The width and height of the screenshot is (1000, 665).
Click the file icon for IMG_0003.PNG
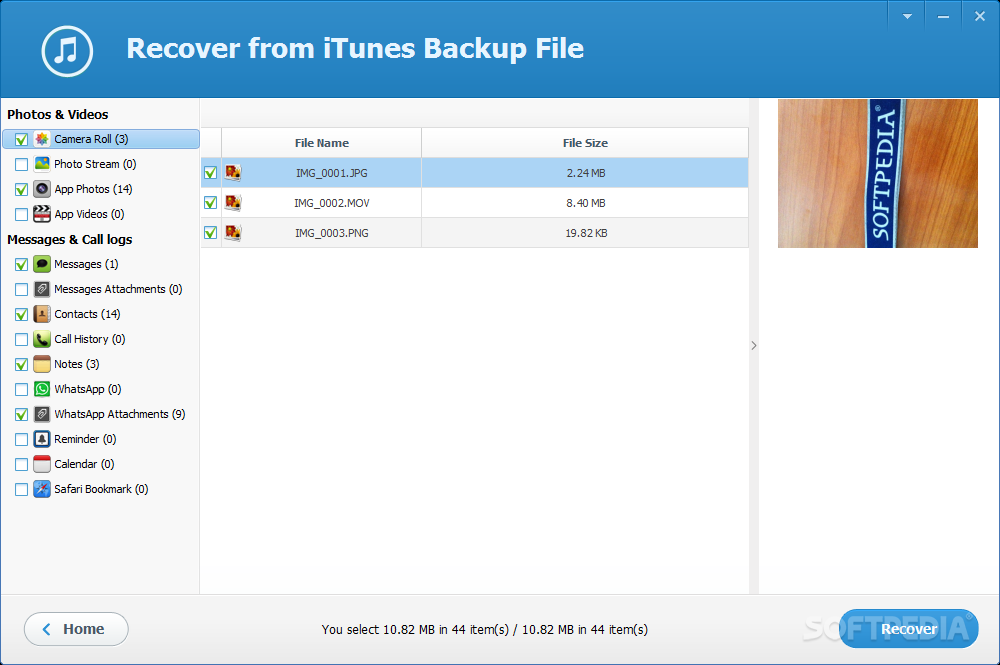(x=233, y=233)
